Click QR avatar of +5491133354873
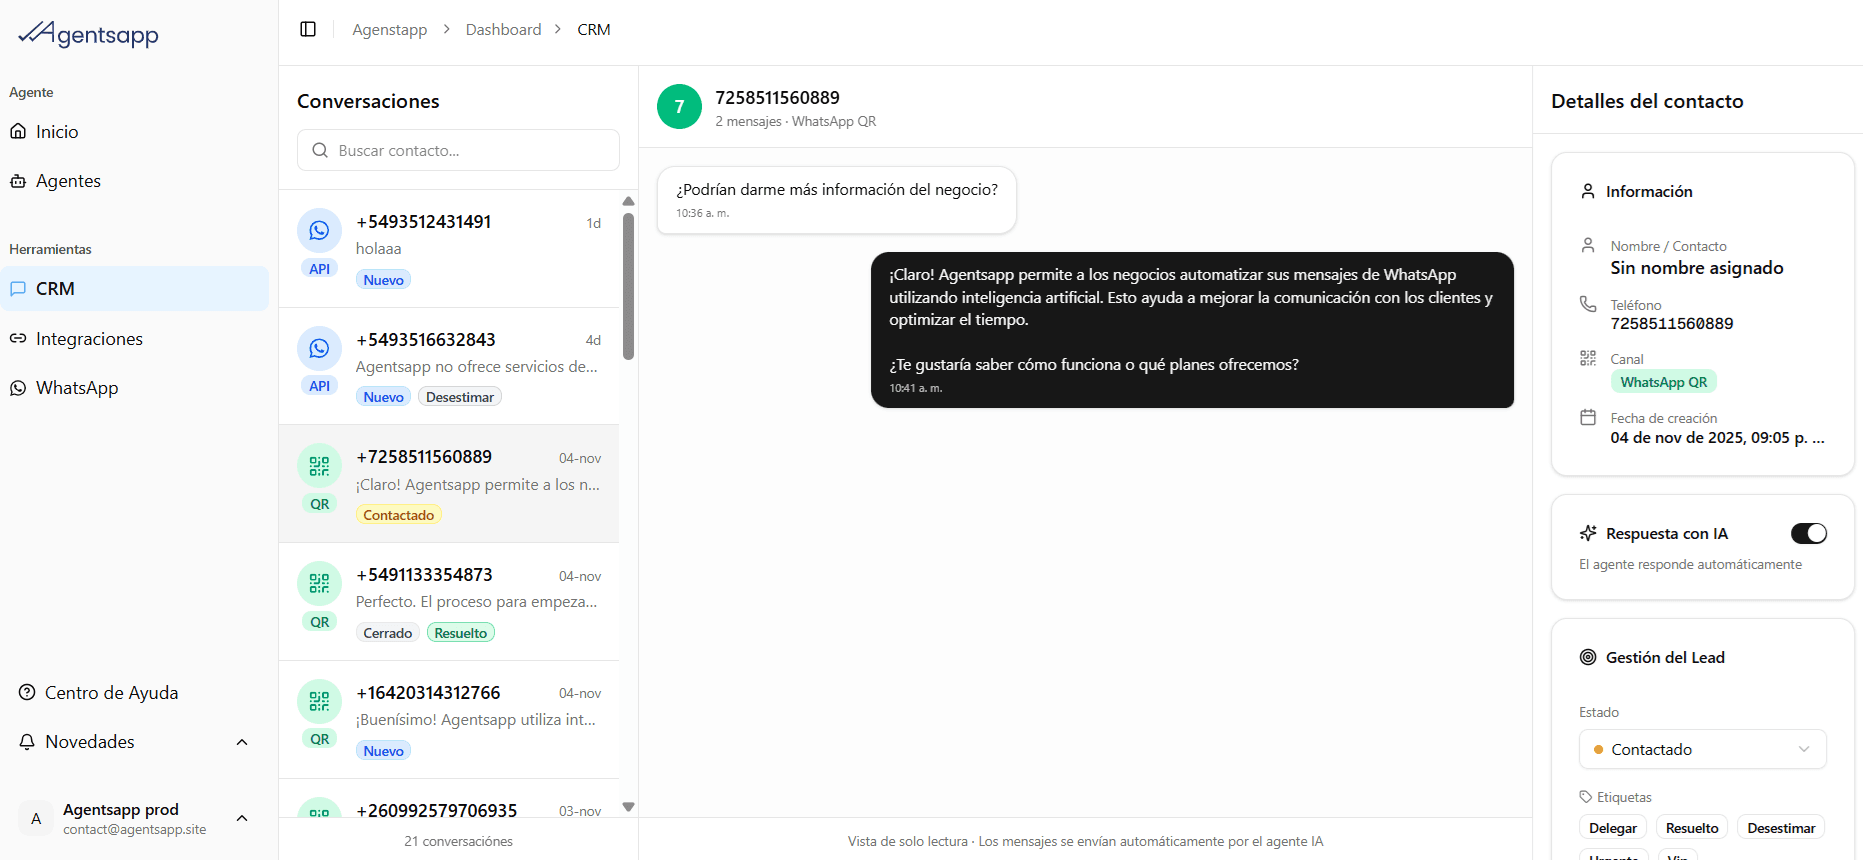1863x860 pixels. [x=319, y=584]
